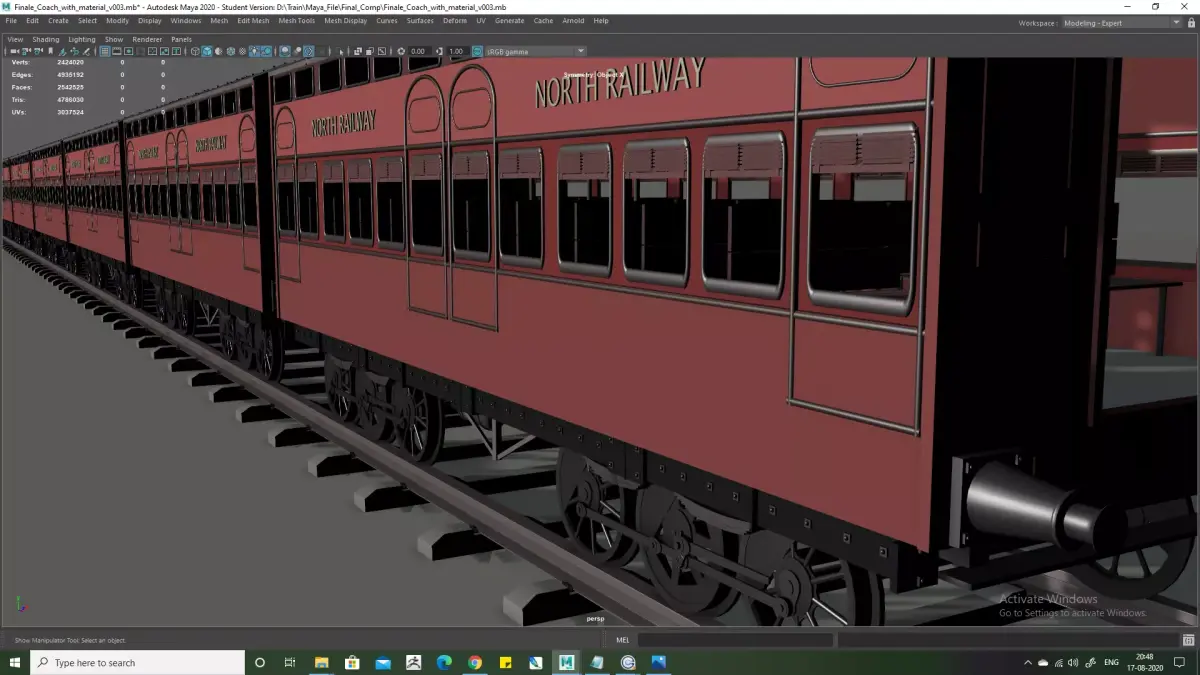Viewport: 1200px width, 675px height.
Task: Toggle the Film Gate display
Action: pos(116,51)
